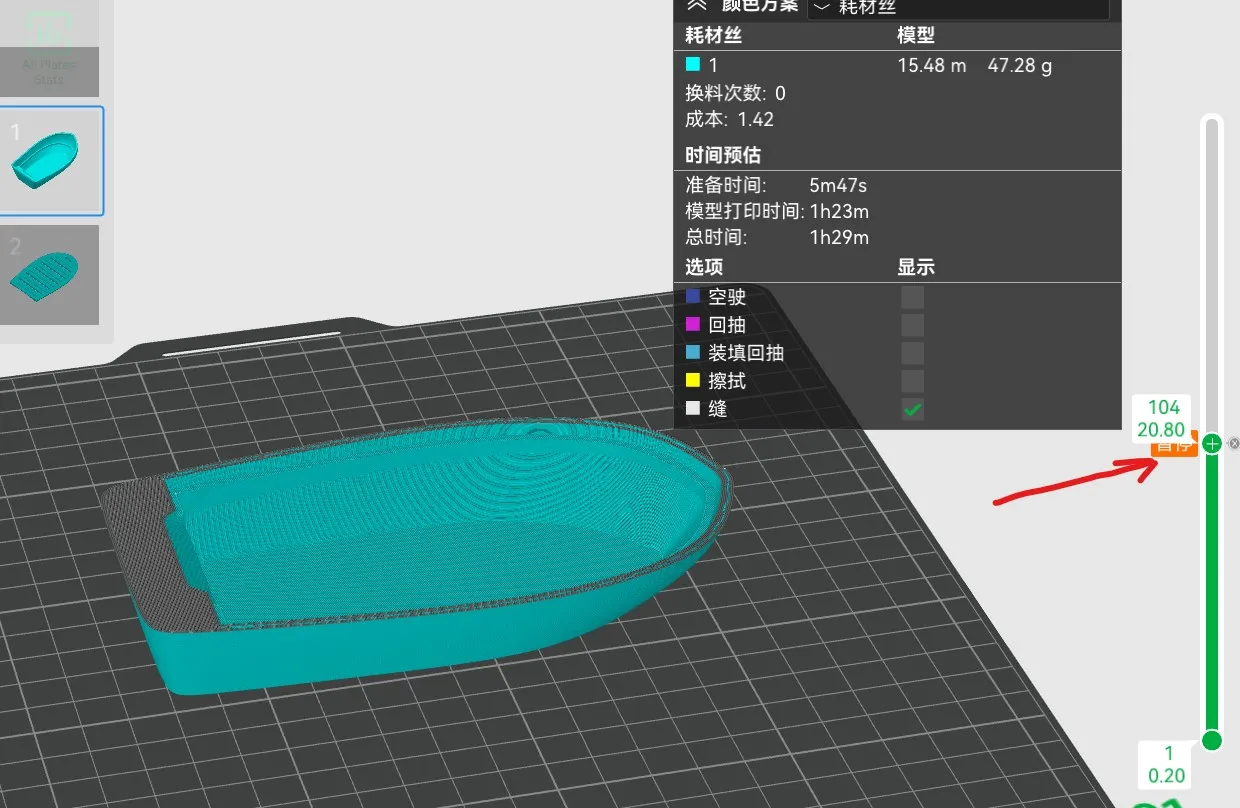Click the 时间预估 section heading
This screenshot has width=1240, height=808.
(723, 155)
